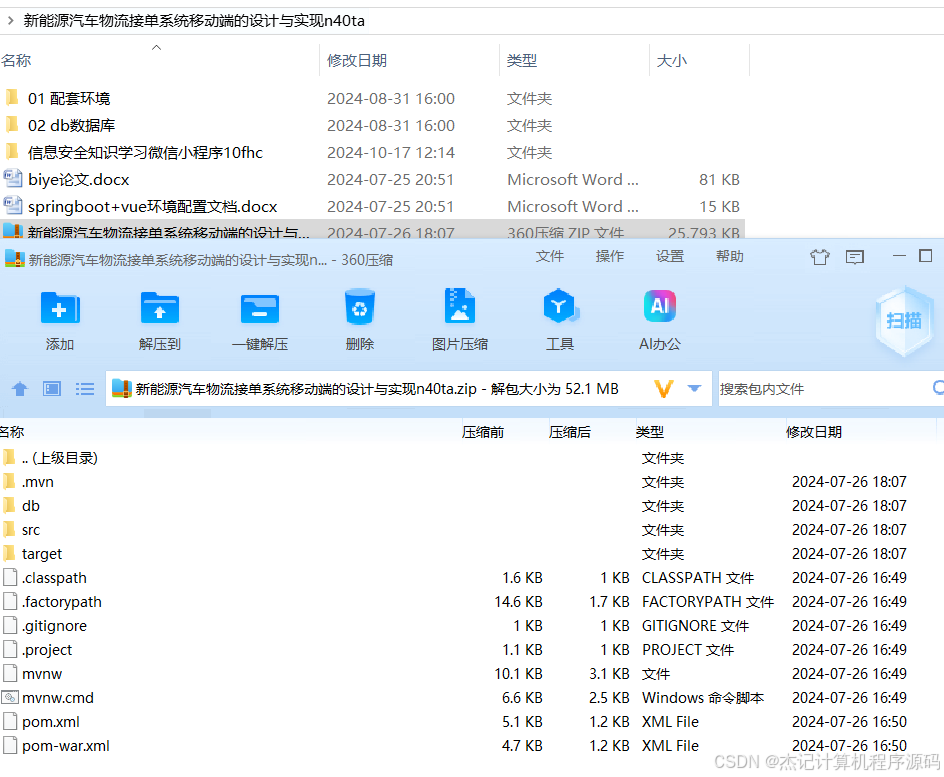Open the 文件 menu
This screenshot has height=777, width=944.
[x=550, y=256]
